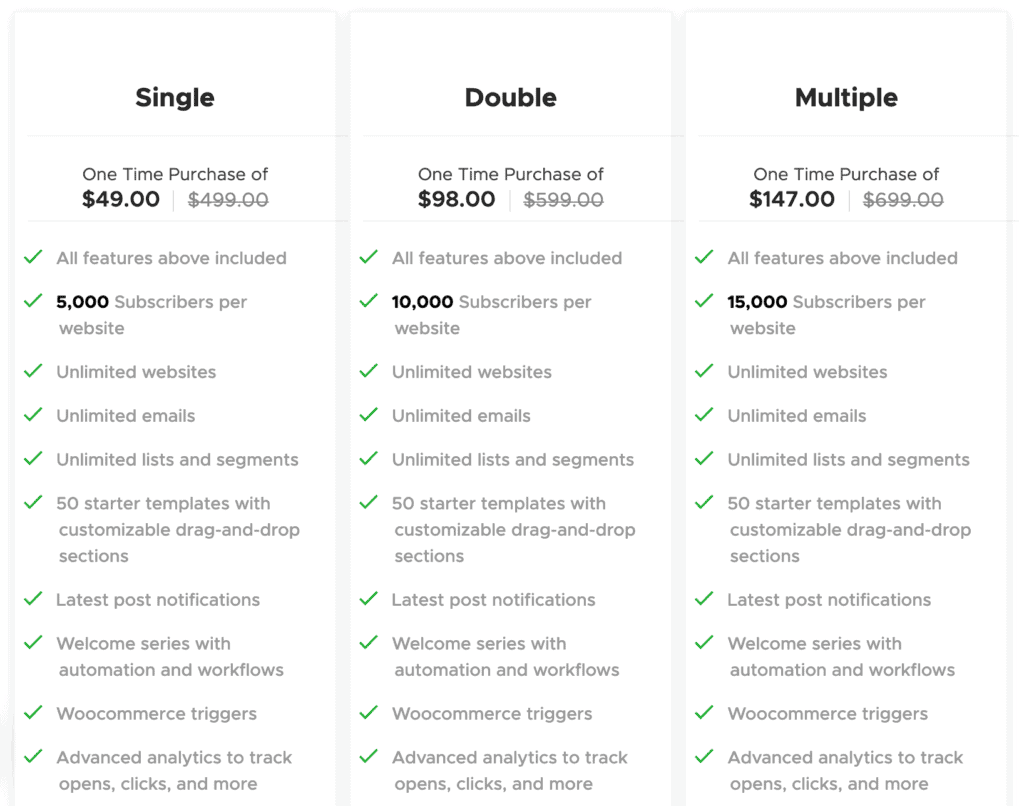Click the struck-through $699.00 original price
Viewport: 1024px width, 806px height.
click(903, 200)
